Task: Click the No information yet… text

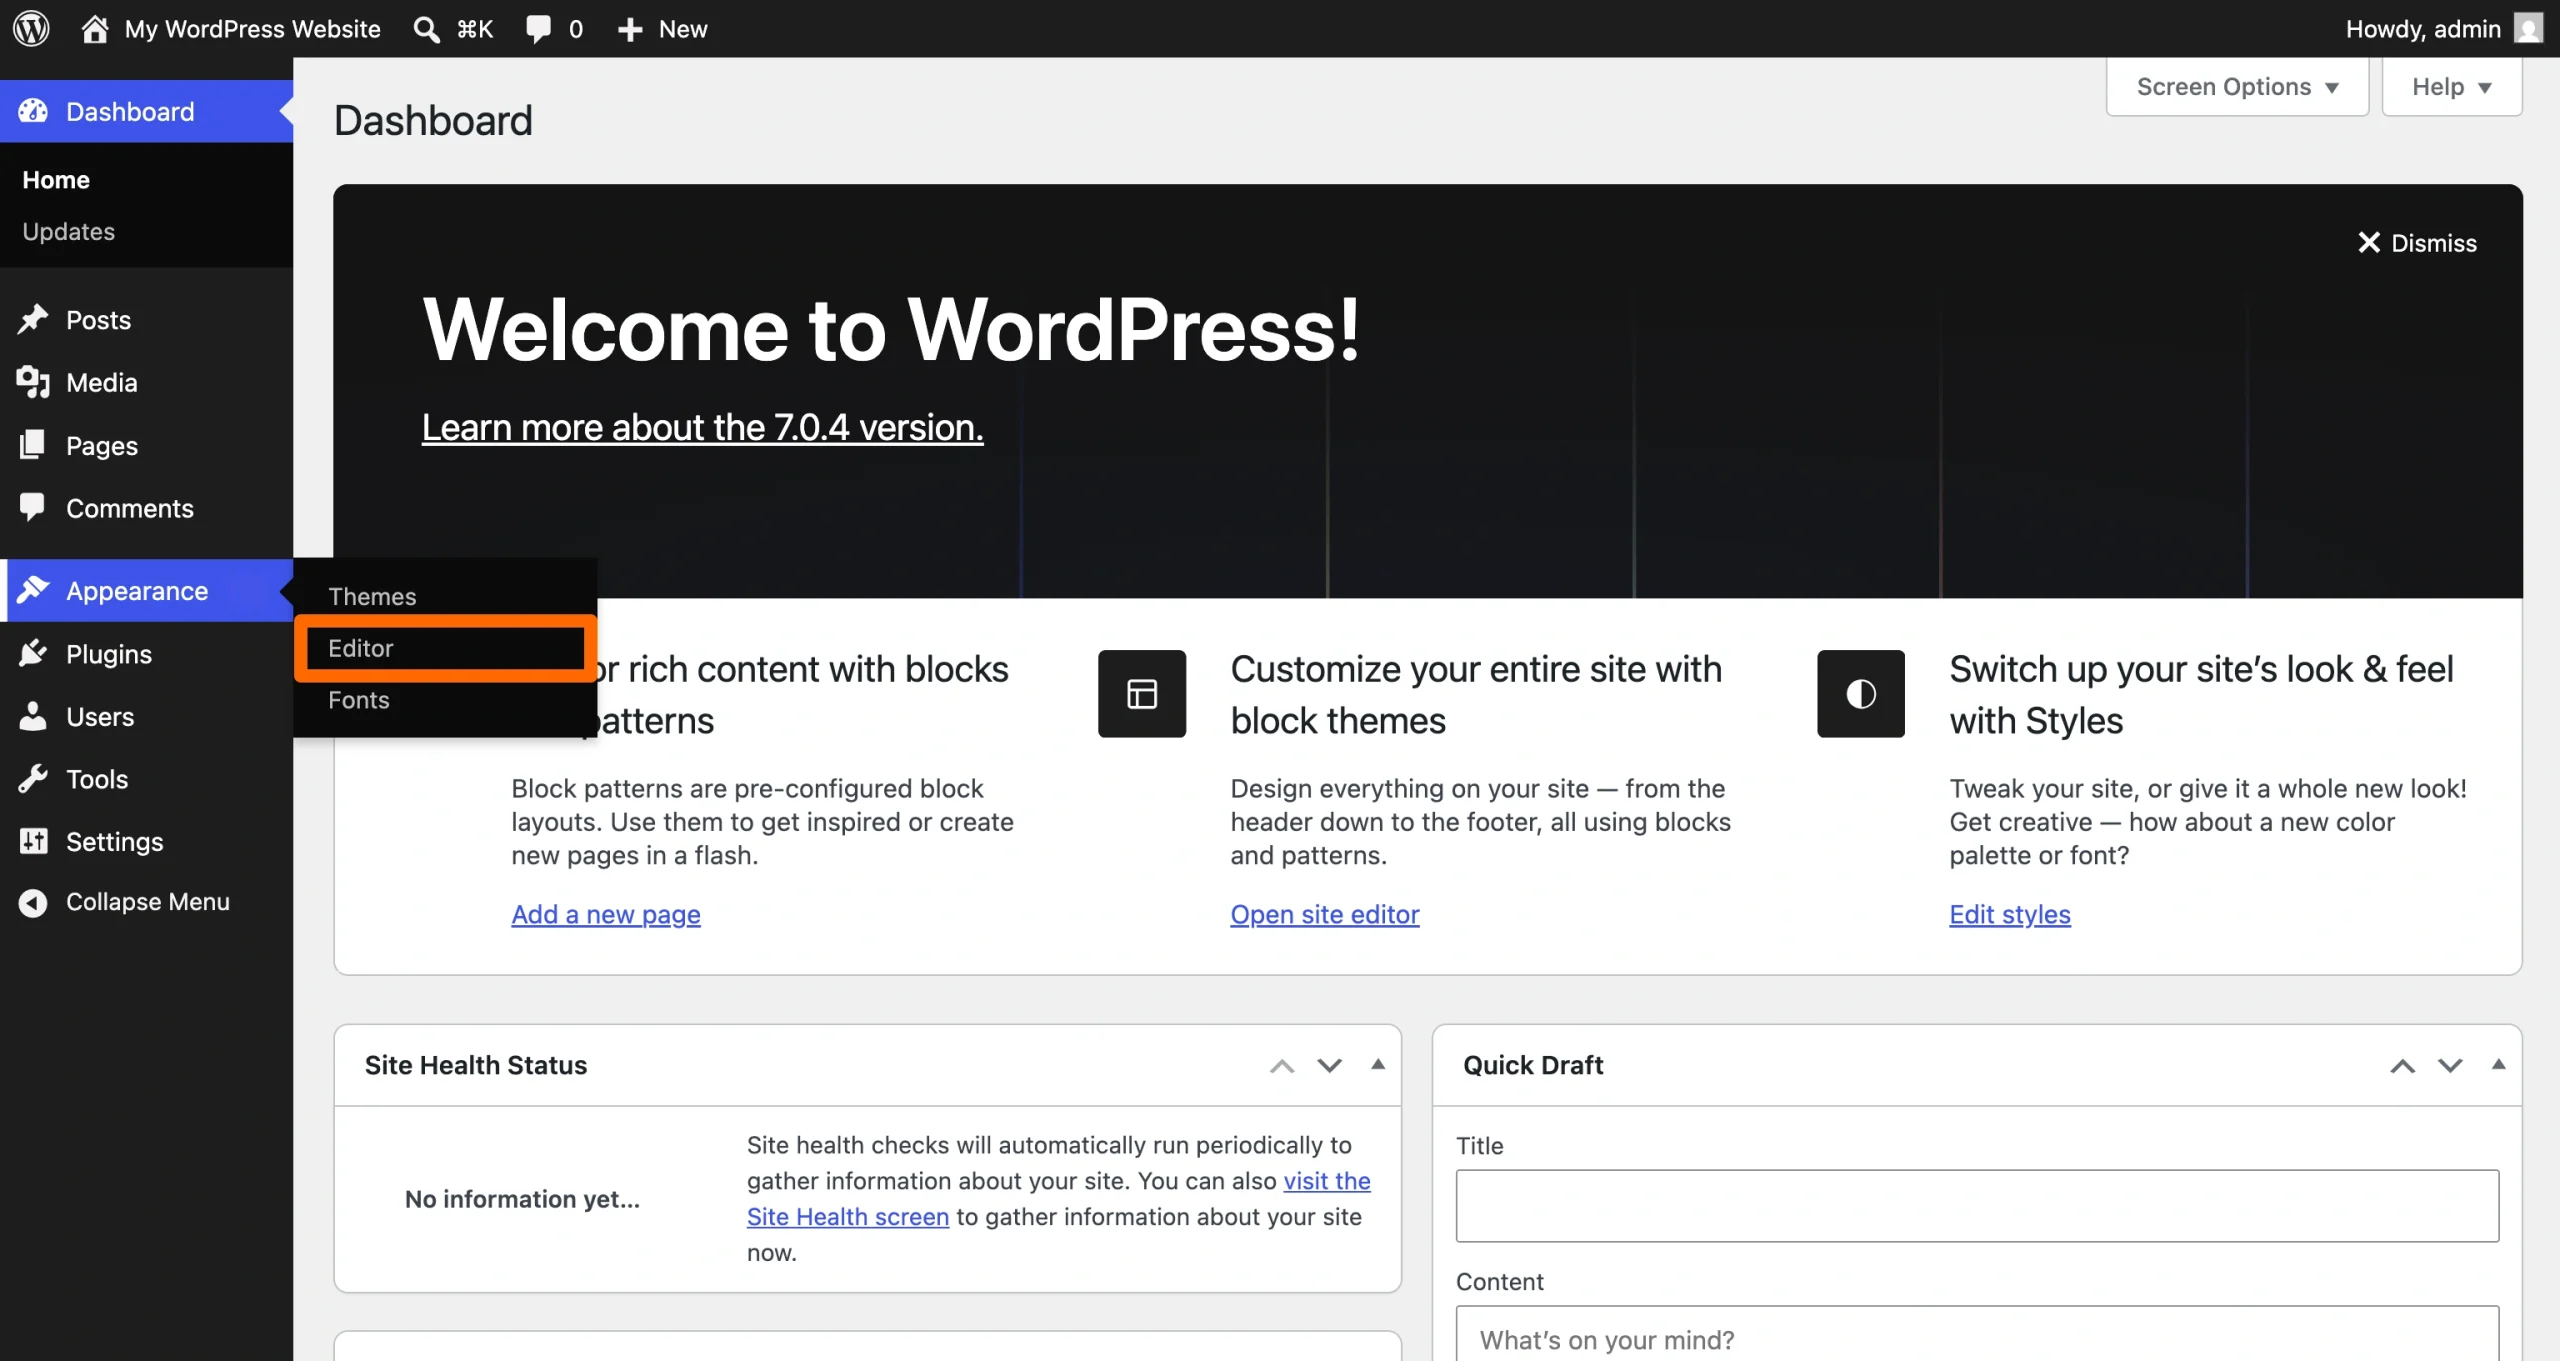Action: point(522,1198)
